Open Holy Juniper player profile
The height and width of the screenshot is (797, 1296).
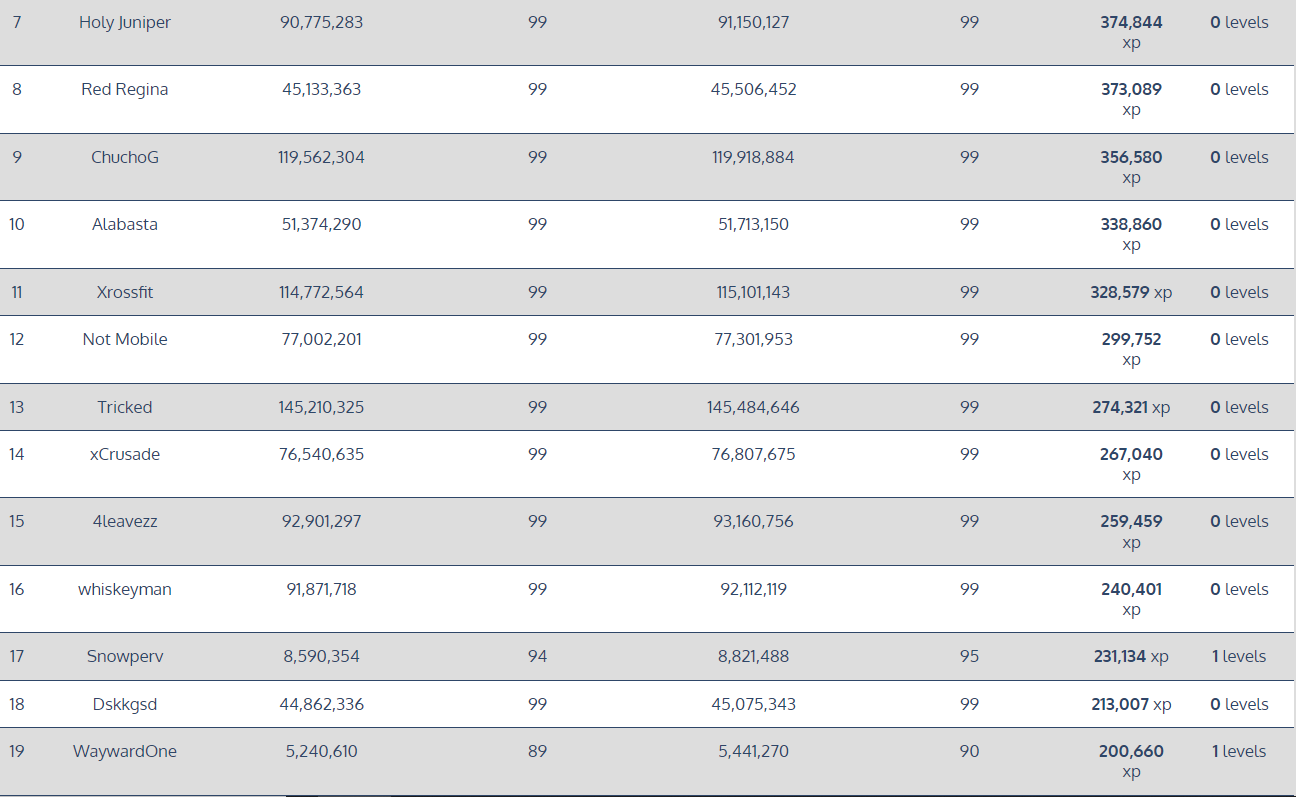(125, 22)
